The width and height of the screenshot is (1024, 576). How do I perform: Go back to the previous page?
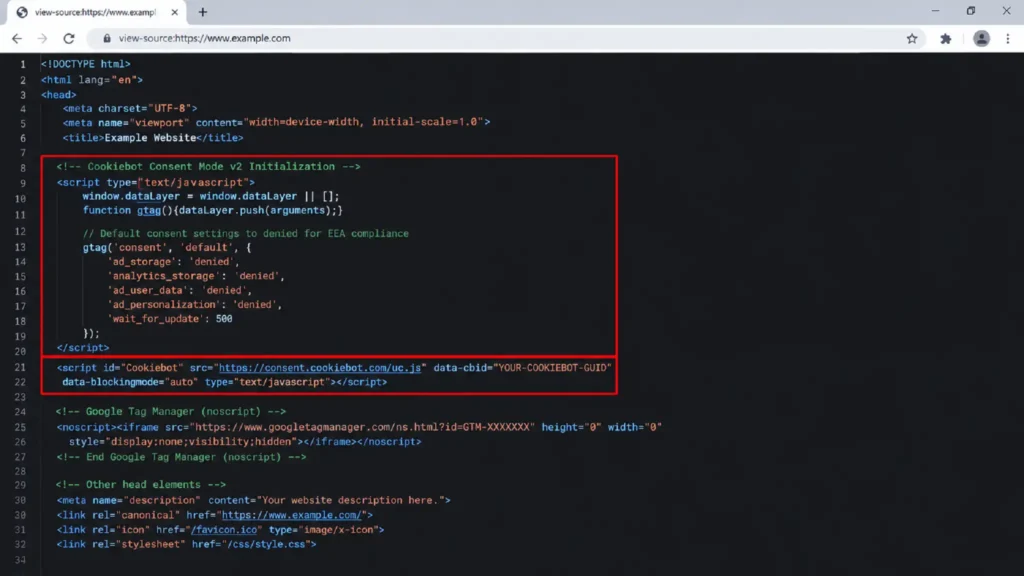(17, 39)
